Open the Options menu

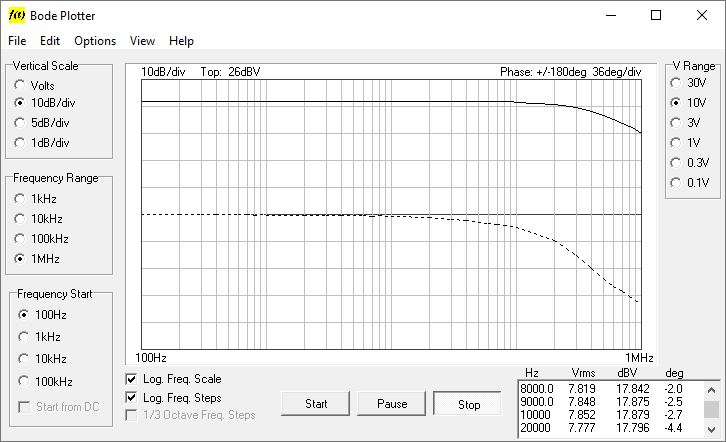95,41
